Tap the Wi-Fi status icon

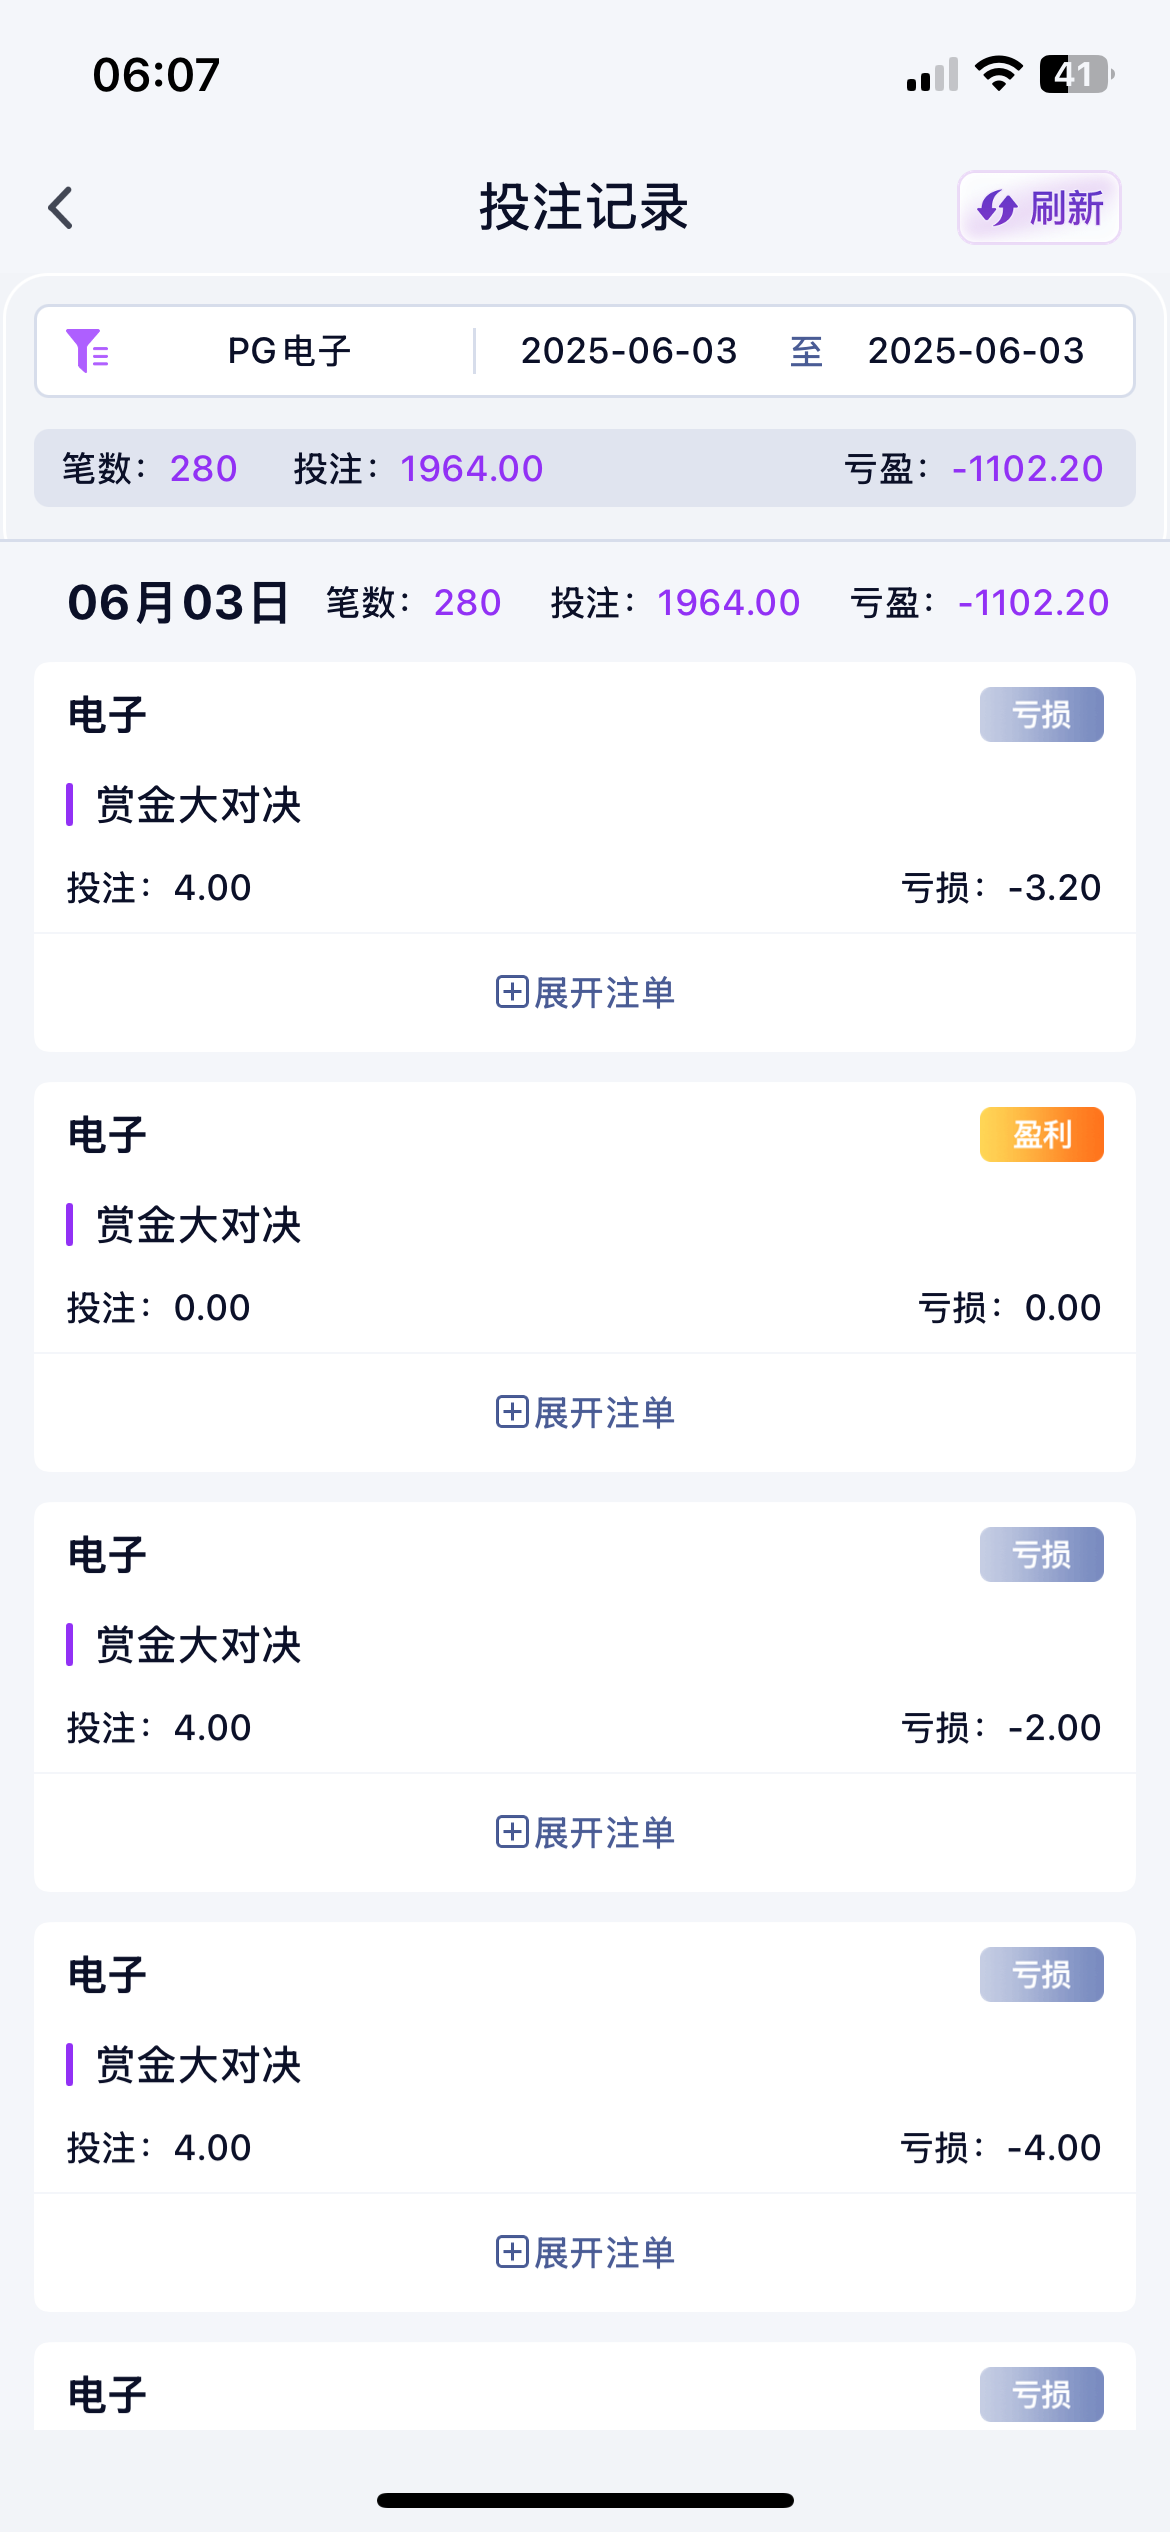coord(998,74)
